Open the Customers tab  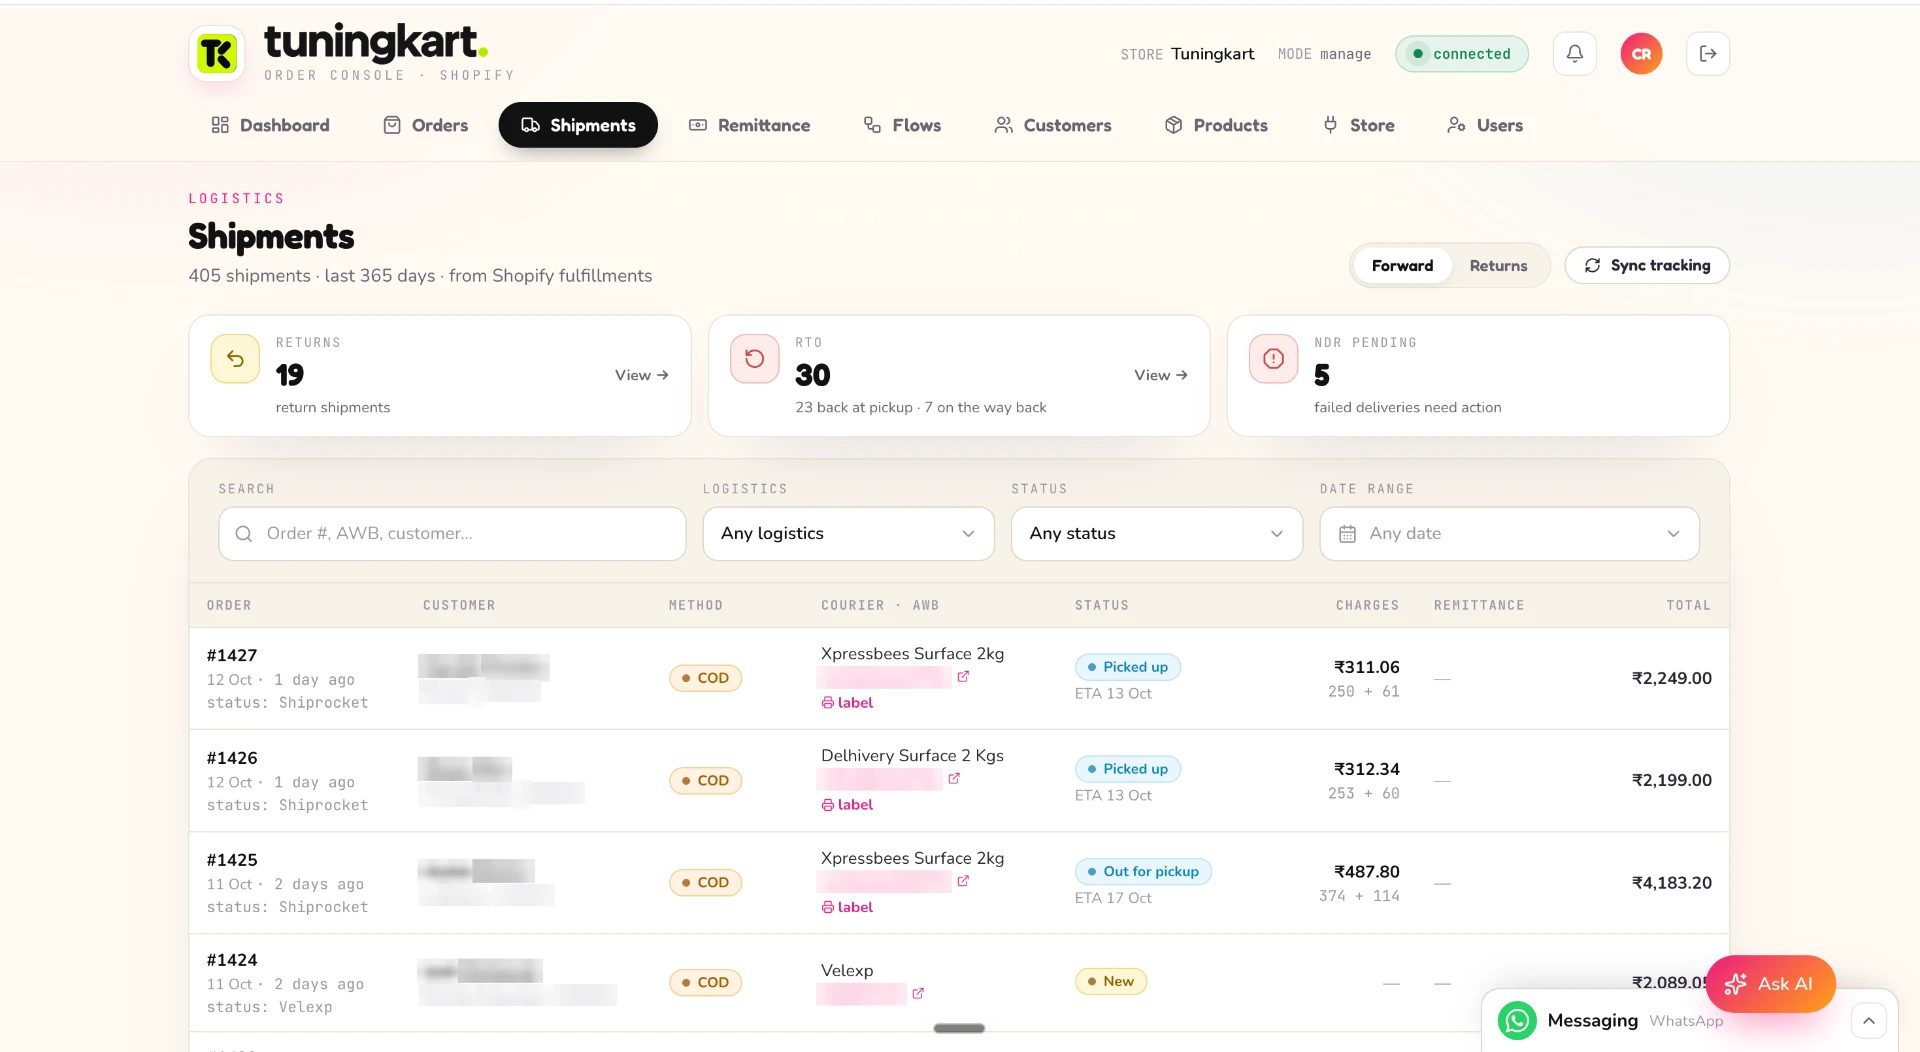[x=1053, y=125]
